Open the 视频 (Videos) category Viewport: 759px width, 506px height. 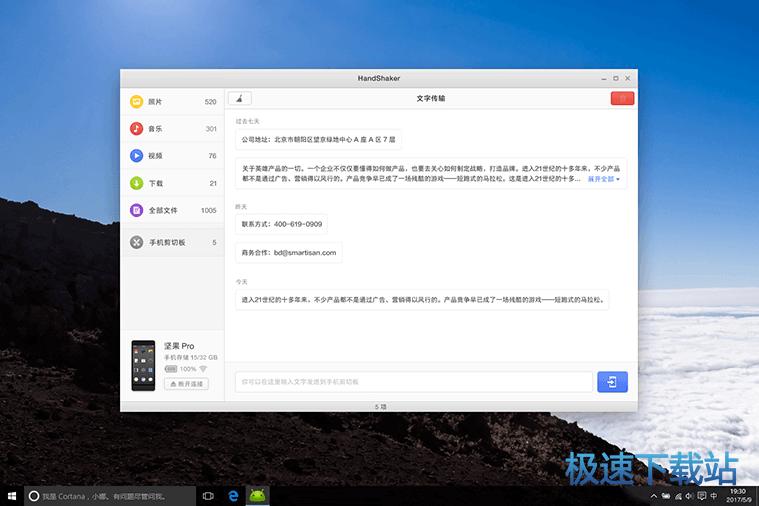(172, 156)
